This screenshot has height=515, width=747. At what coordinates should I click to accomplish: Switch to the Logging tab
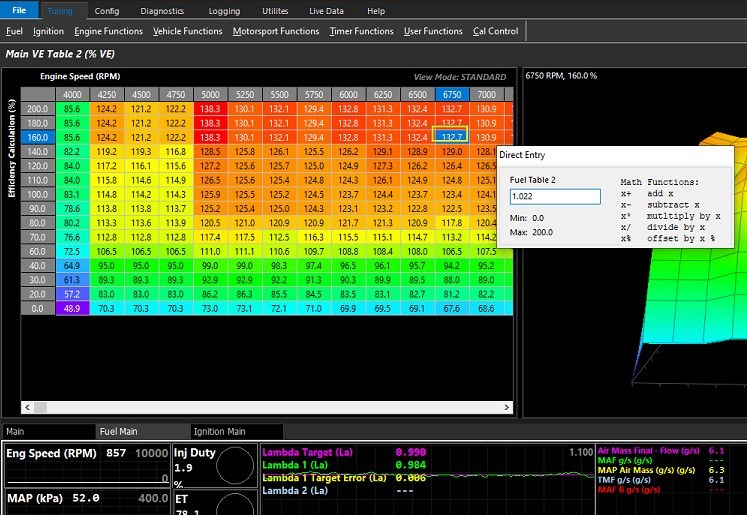(x=224, y=10)
